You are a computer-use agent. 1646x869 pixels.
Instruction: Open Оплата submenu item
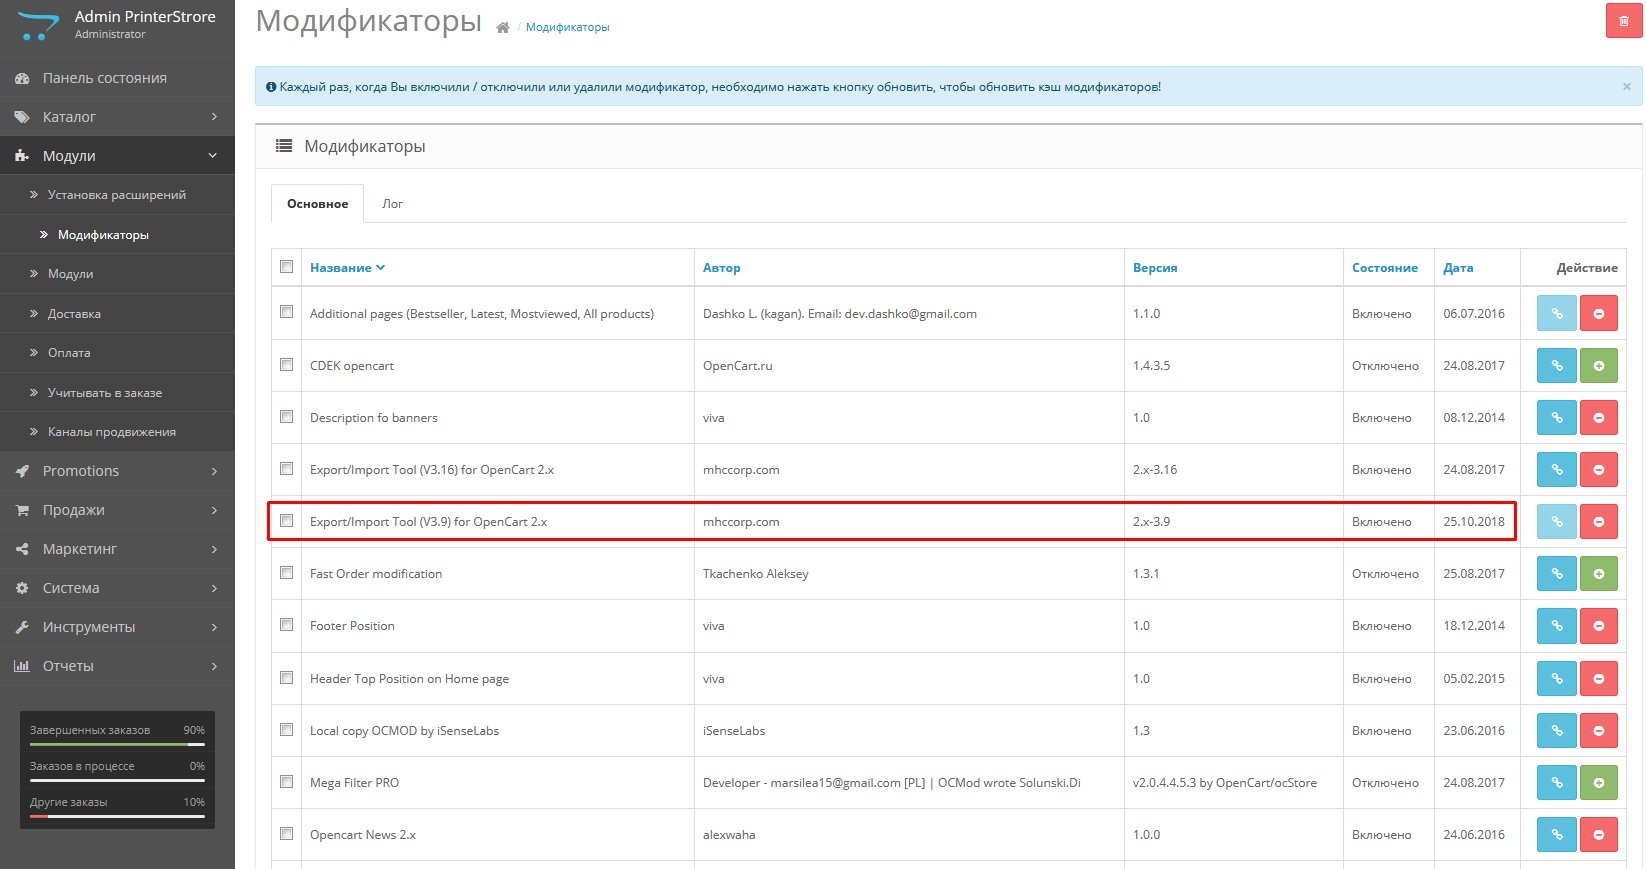coord(117,353)
